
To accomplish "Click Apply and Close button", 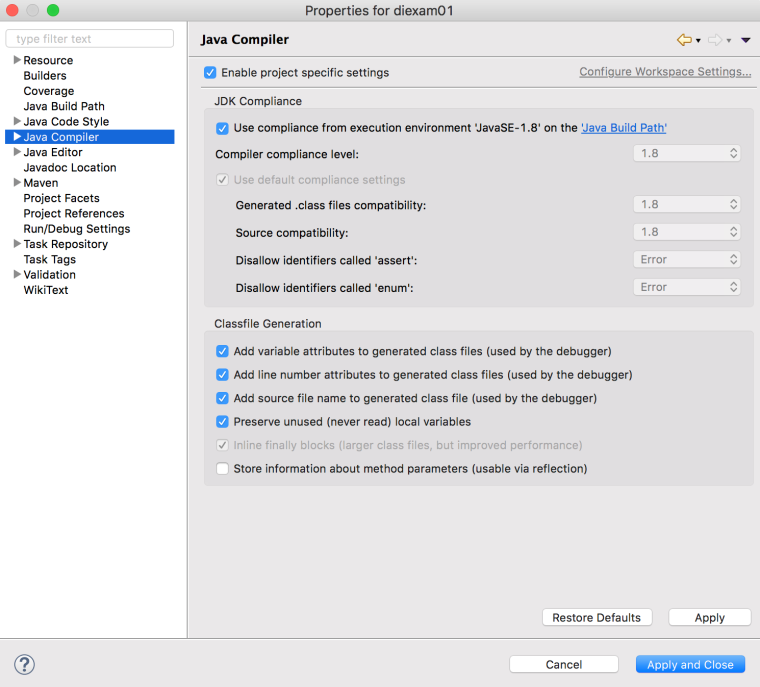I will [x=690, y=665].
